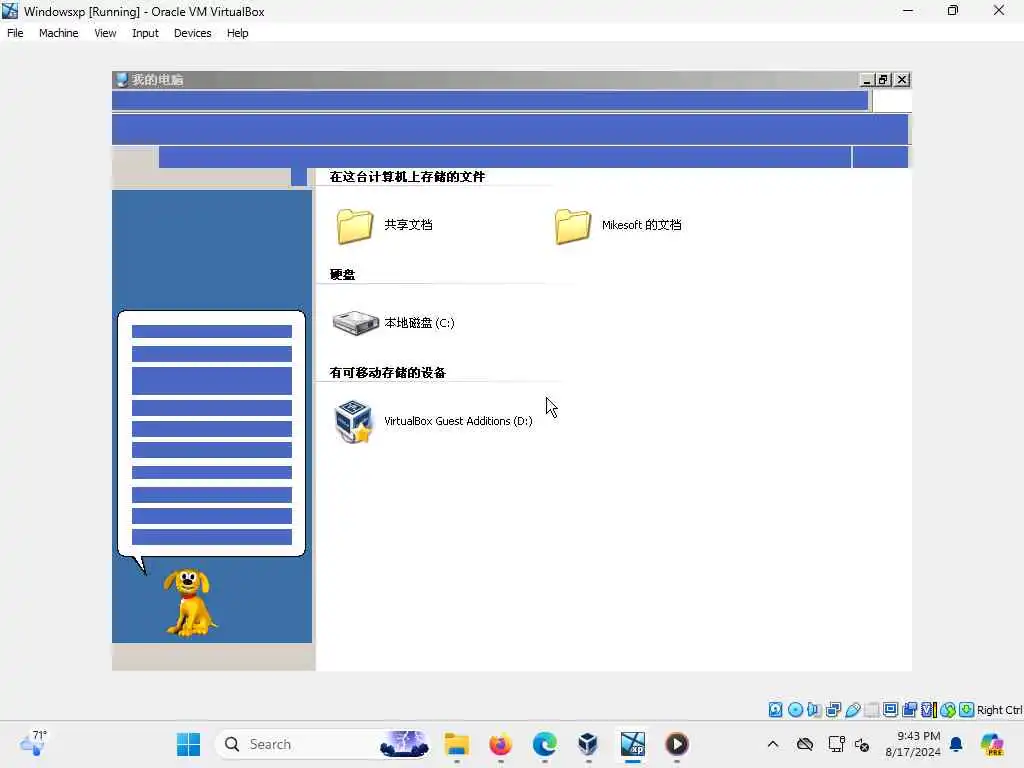Click the shared folders duplicate-screens indicator
Image resolution: width=1024 pixels, height=768 pixels.
(909, 710)
